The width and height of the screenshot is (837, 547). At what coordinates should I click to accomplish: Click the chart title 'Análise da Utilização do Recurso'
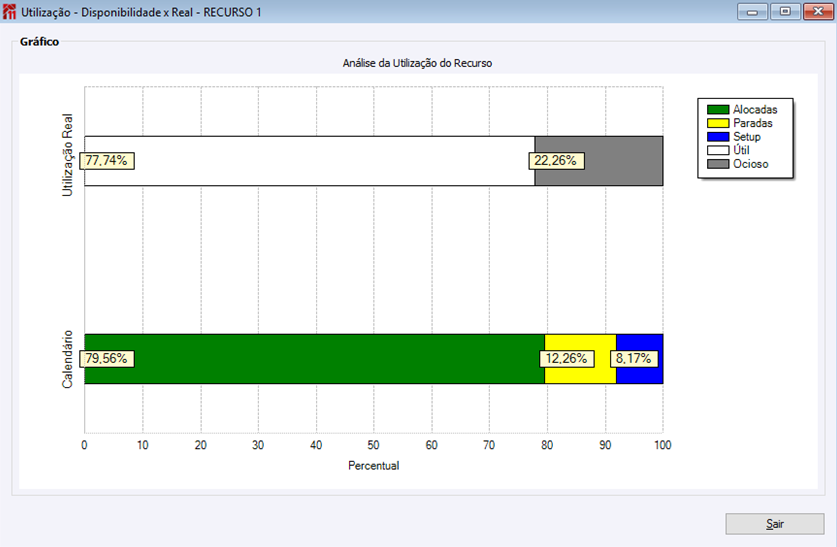pyautogui.click(x=417, y=63)
